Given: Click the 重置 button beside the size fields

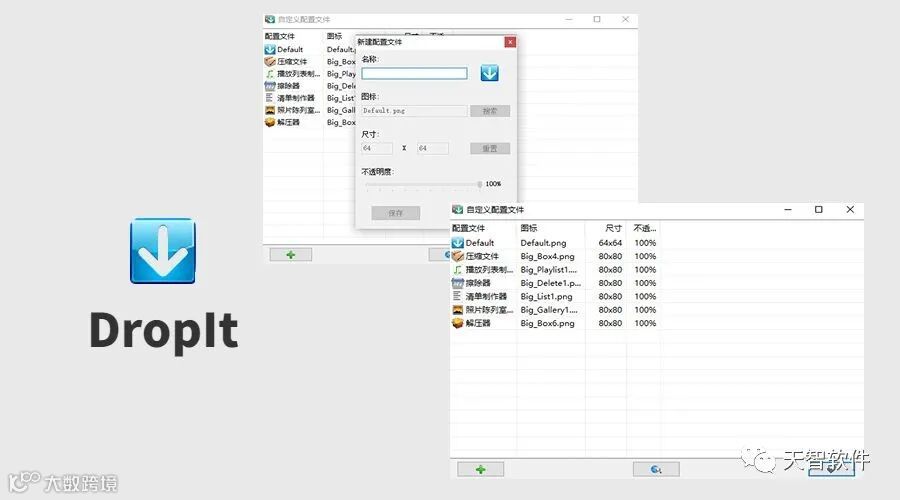Looking at the screenshot, I should [490, 148].
